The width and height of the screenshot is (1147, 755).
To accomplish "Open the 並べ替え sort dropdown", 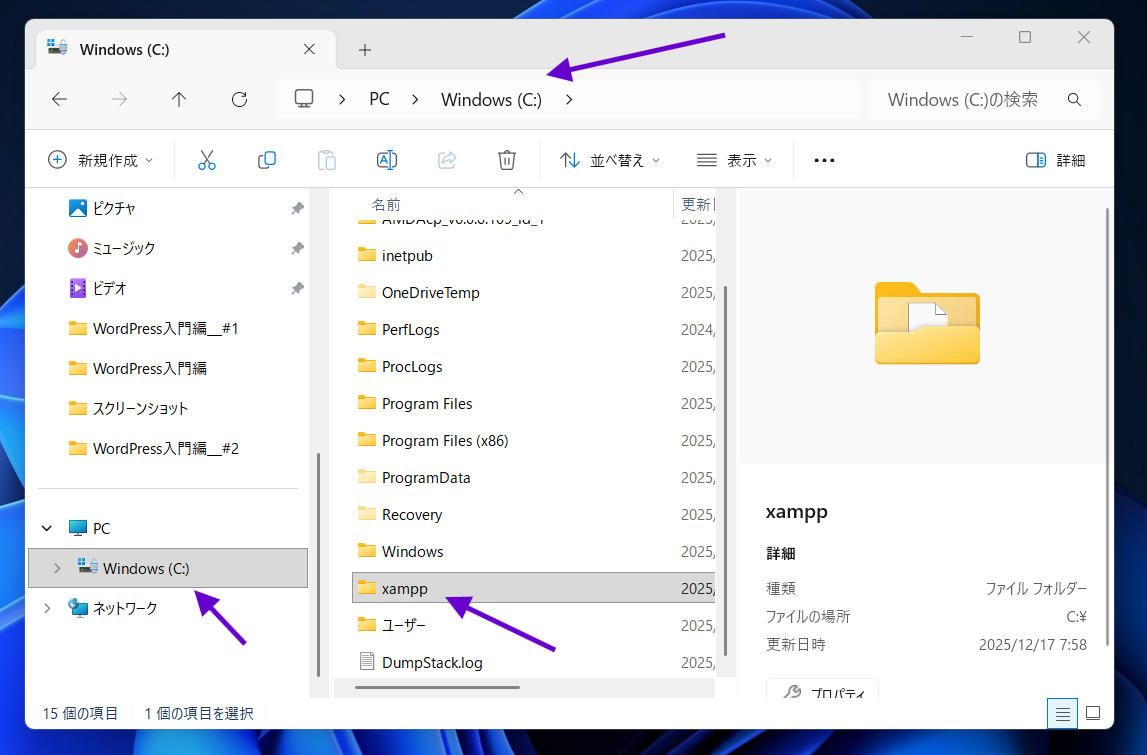I will click(610, 160).
